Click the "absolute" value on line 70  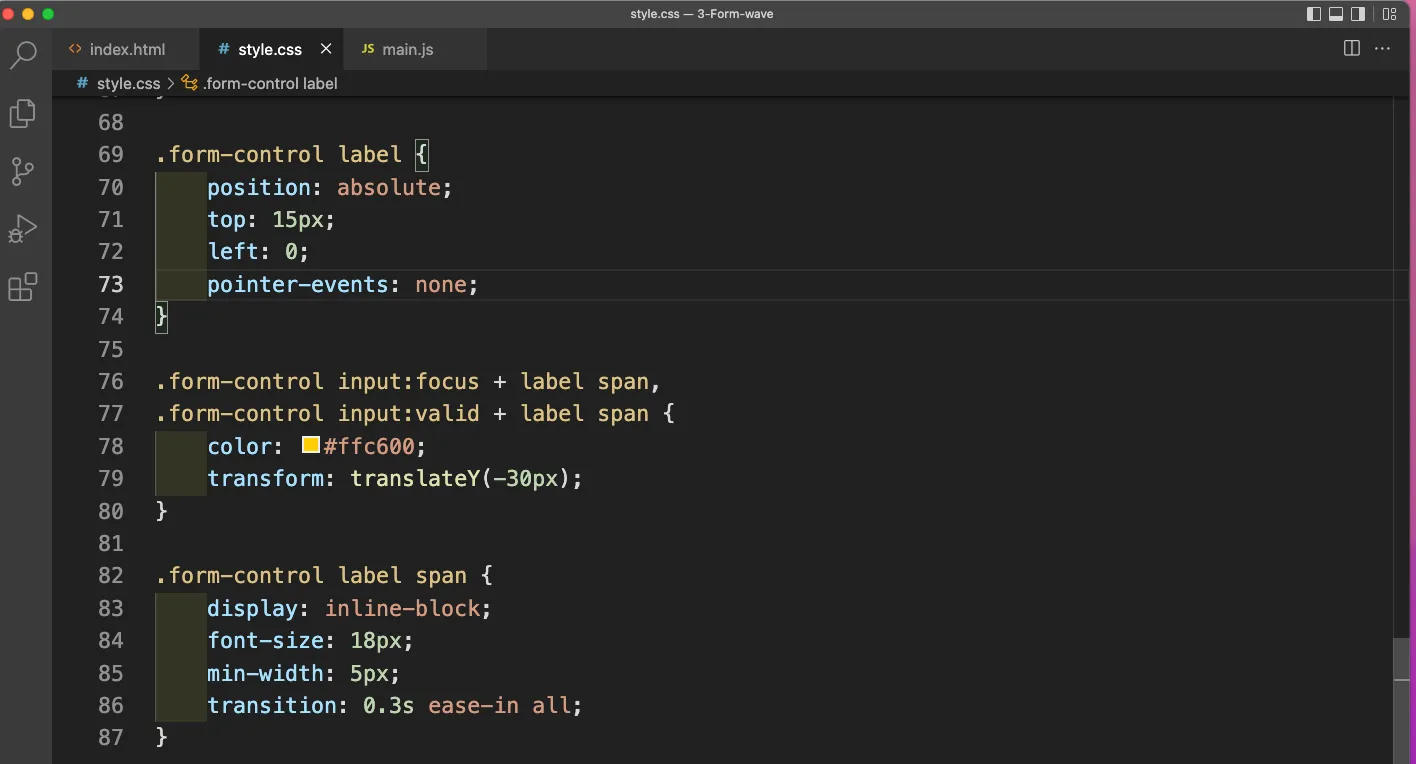point(388,187)
